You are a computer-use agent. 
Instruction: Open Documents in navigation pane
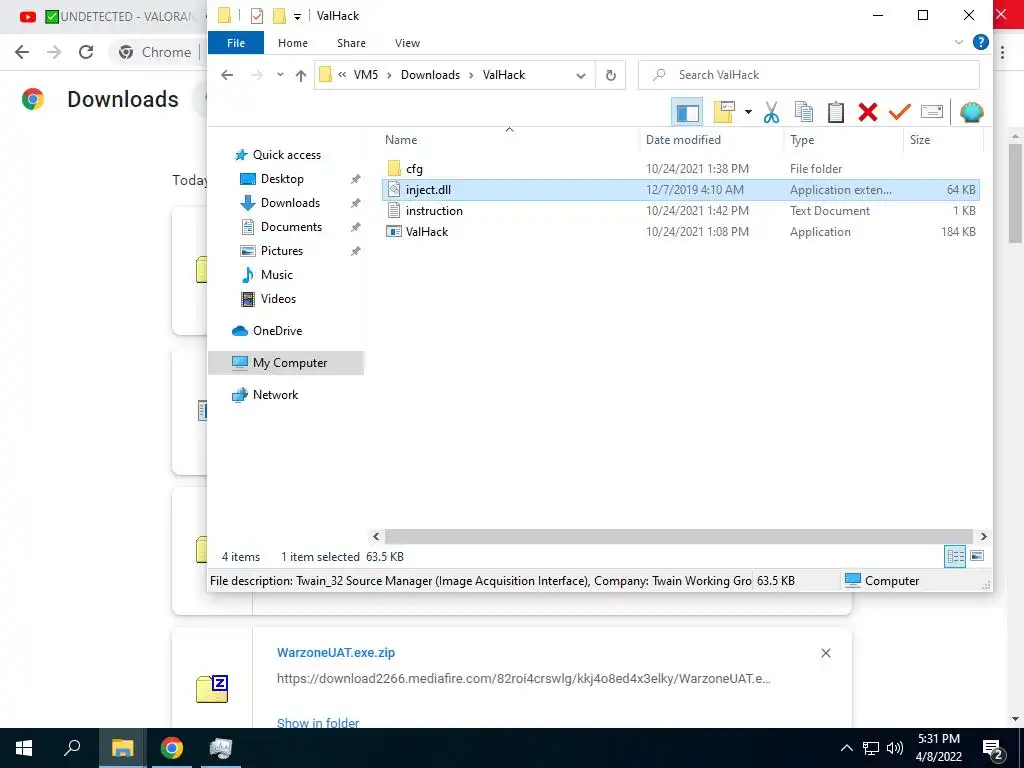click(x=291, y=227)
